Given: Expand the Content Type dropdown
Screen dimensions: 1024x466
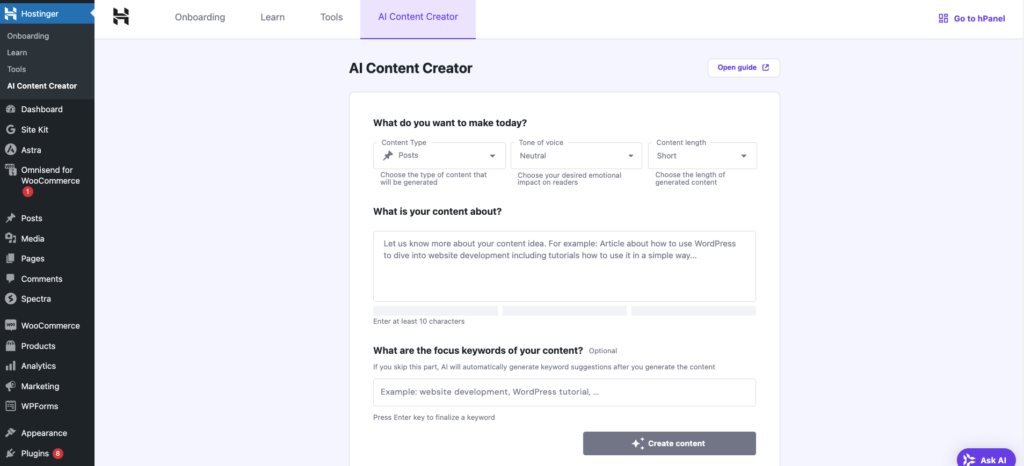Looking at the screenshot, I should [440, 156].
